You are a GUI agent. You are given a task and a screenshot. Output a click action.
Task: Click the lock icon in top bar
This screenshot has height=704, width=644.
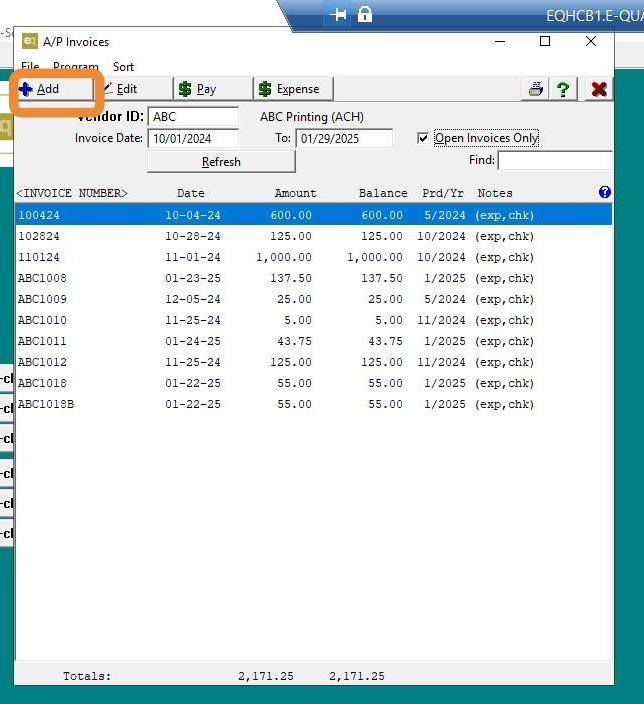click(x=365, y=14)
